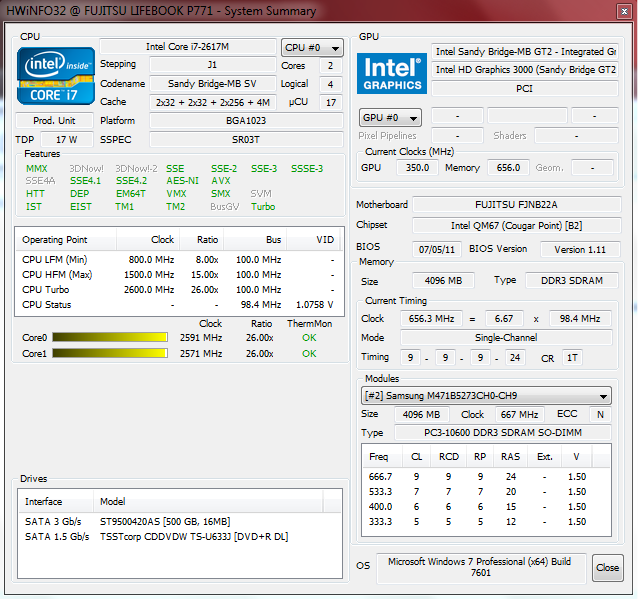Click the memory clock 656.3 MHz field

click(x=431, y=319)
